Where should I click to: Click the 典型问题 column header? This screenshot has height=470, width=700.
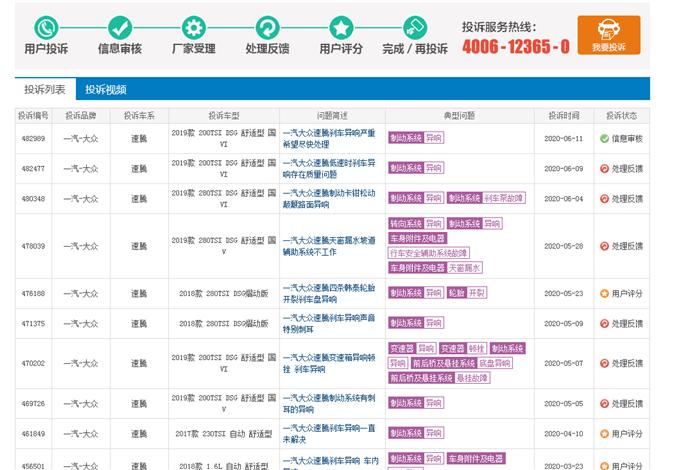pyautogui.click(x=459, y=116)
